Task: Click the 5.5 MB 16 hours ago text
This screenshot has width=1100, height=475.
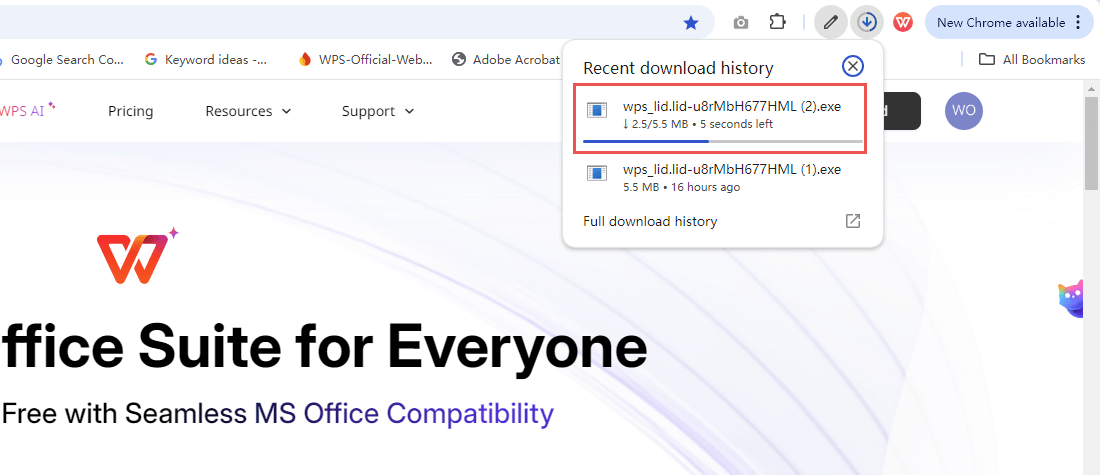Action: pyautogui.click(x=681, y=187)
